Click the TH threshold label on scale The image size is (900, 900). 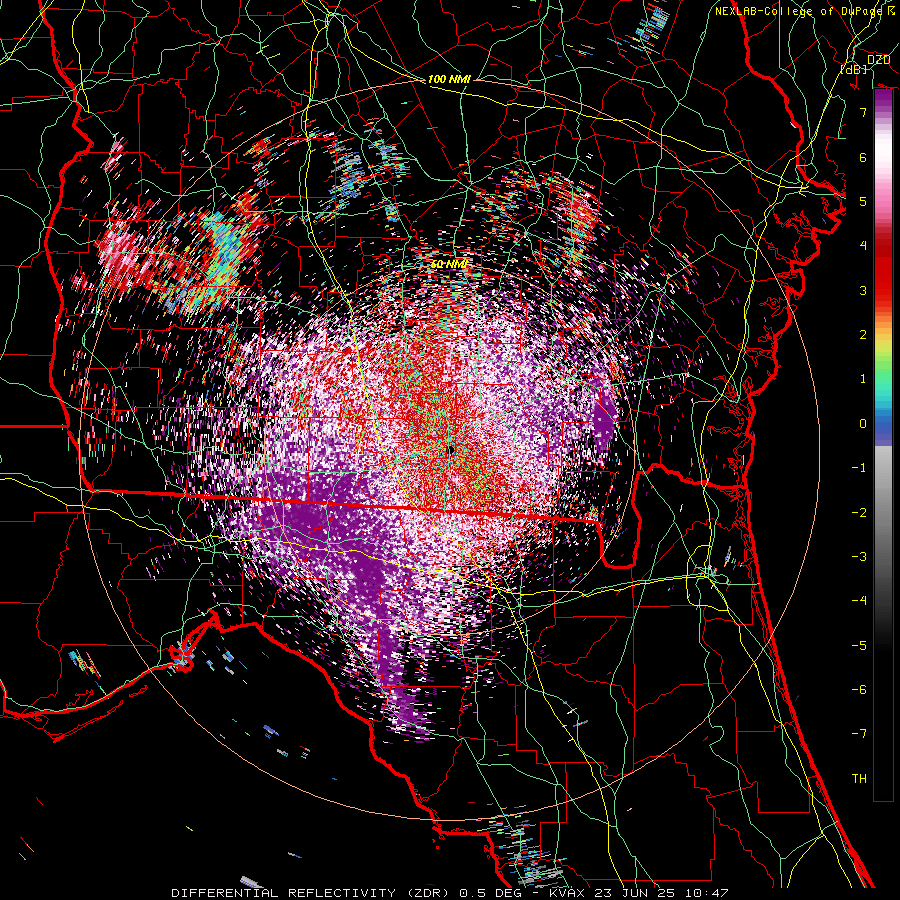click(859, 779)
